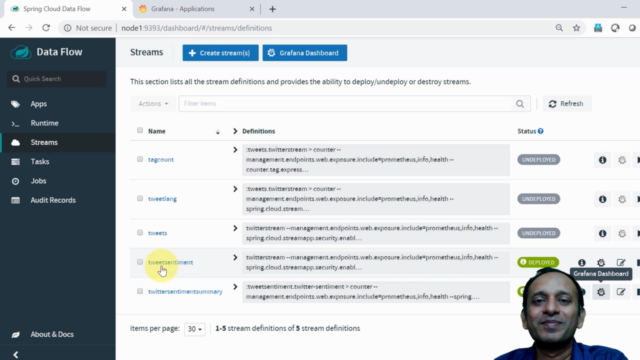
Task: Check the tweets stream checkbox
Action: click(x=140, y=233)
